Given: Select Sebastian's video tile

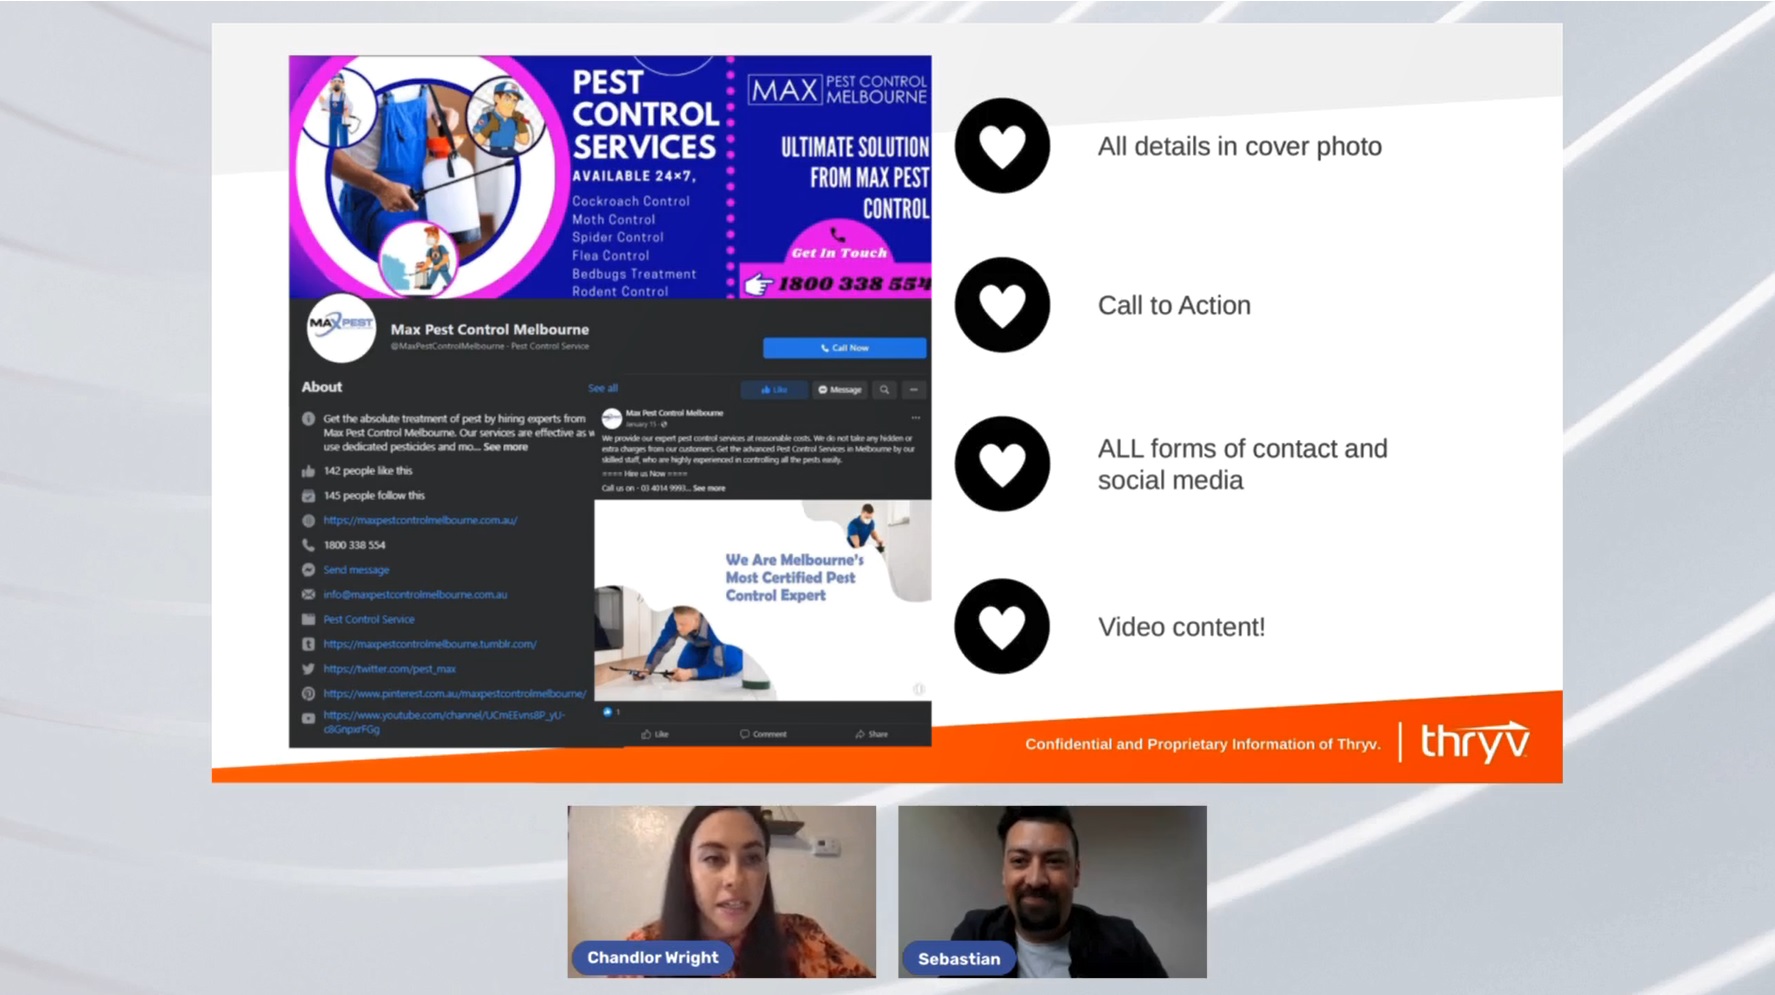Looking at the screenshot, I should [1052, 892].
